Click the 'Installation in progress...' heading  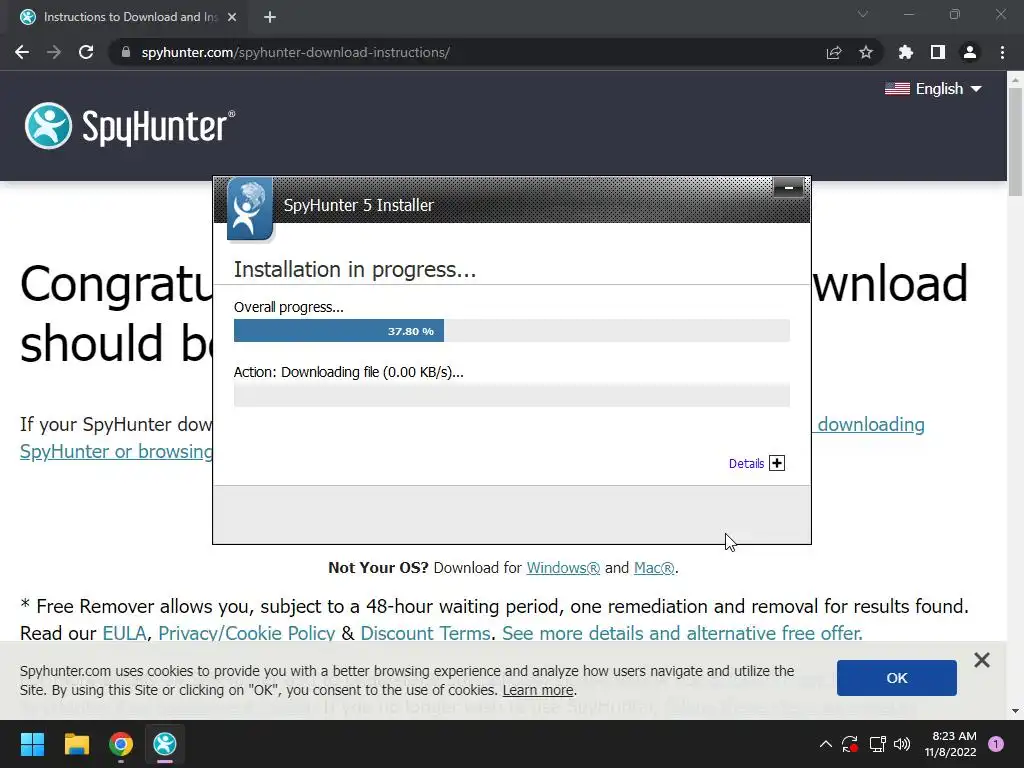(355, 269)
